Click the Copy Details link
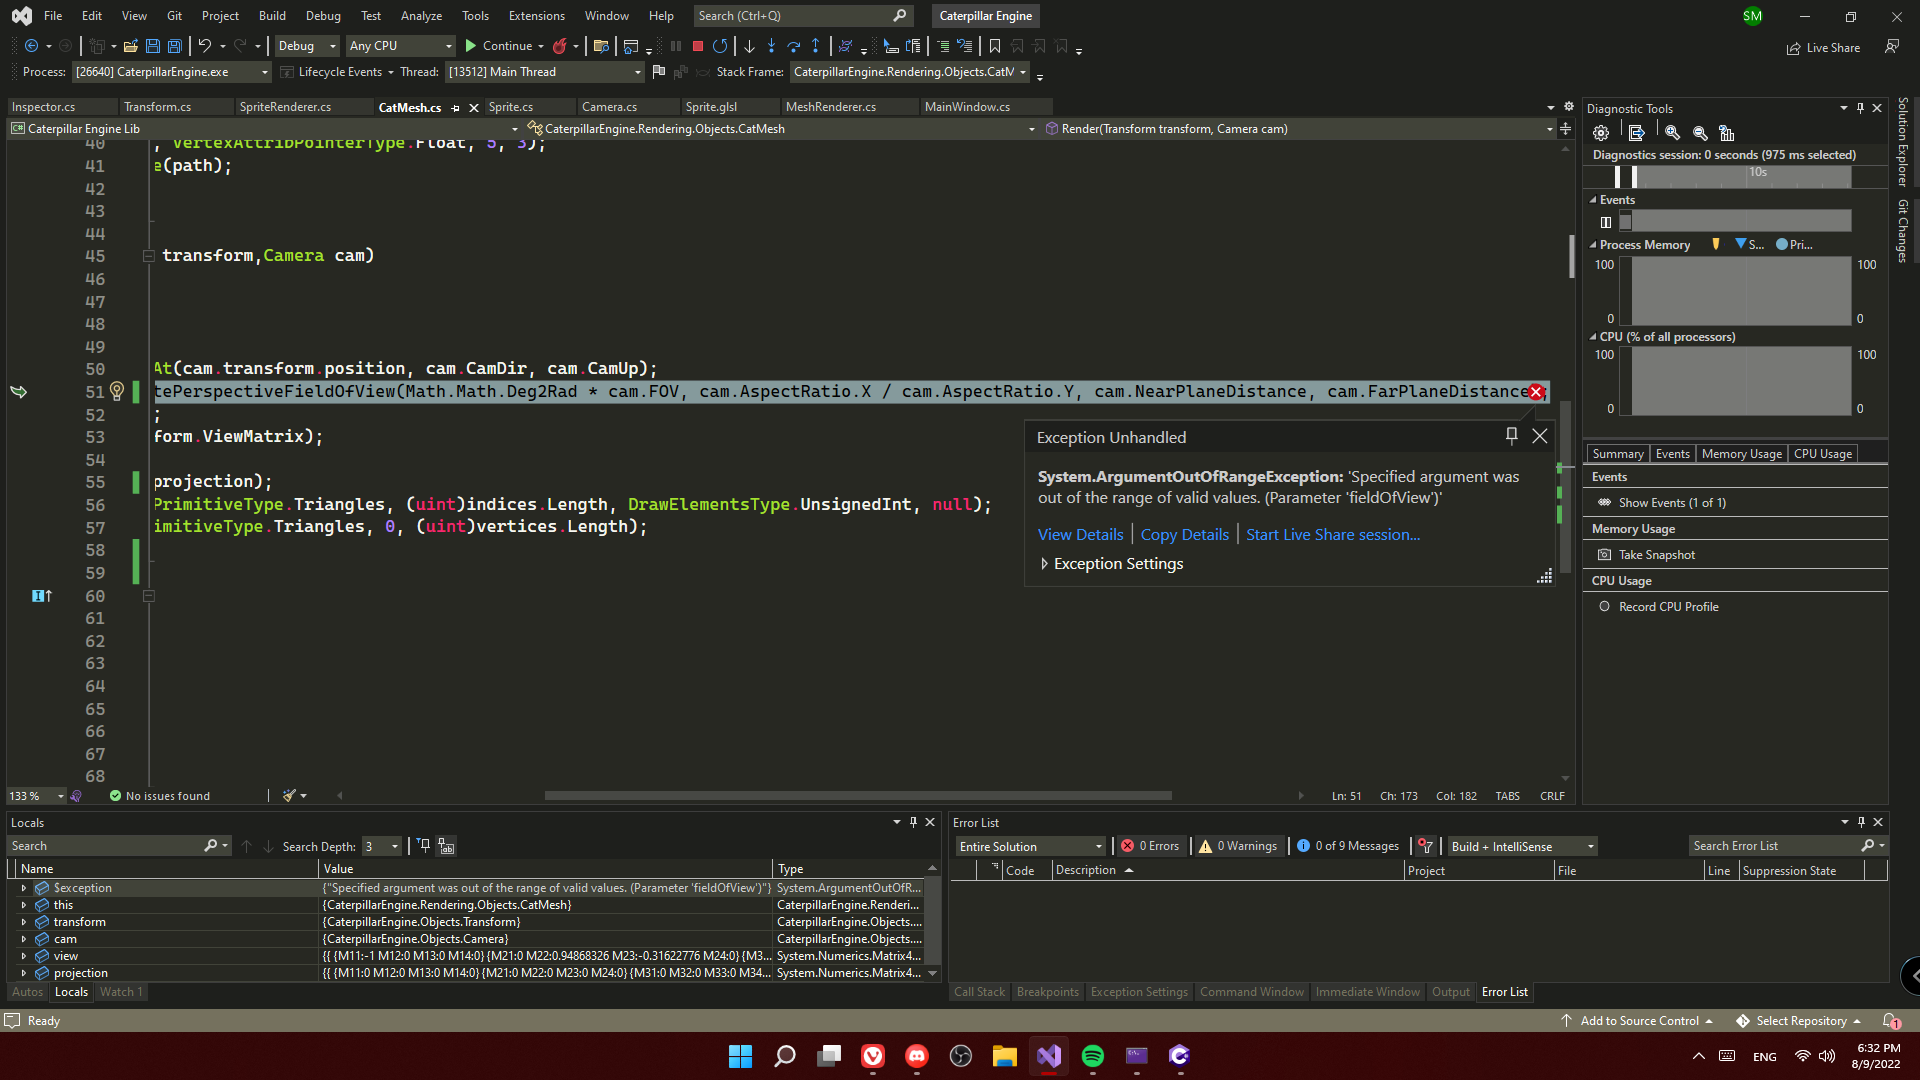The width and height of the screenshot is (1920, 1080). coord(1184,534)
